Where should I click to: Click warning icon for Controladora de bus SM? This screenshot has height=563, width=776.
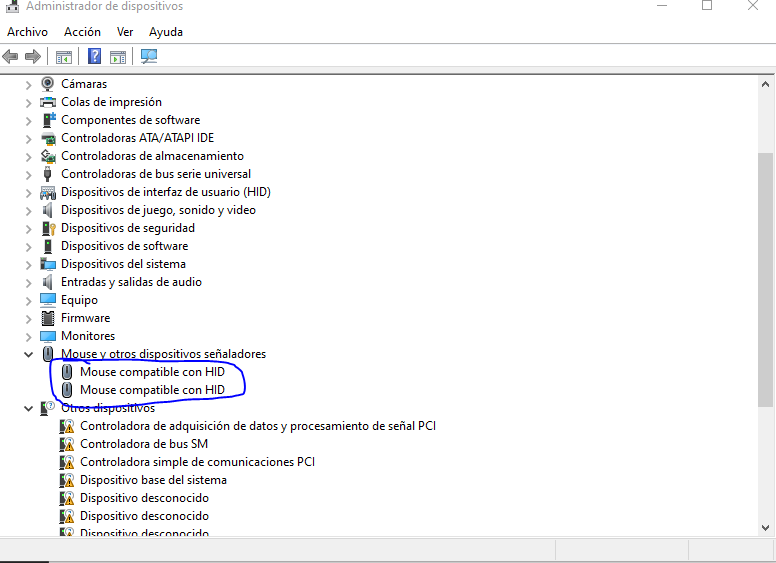coord(66,444)
